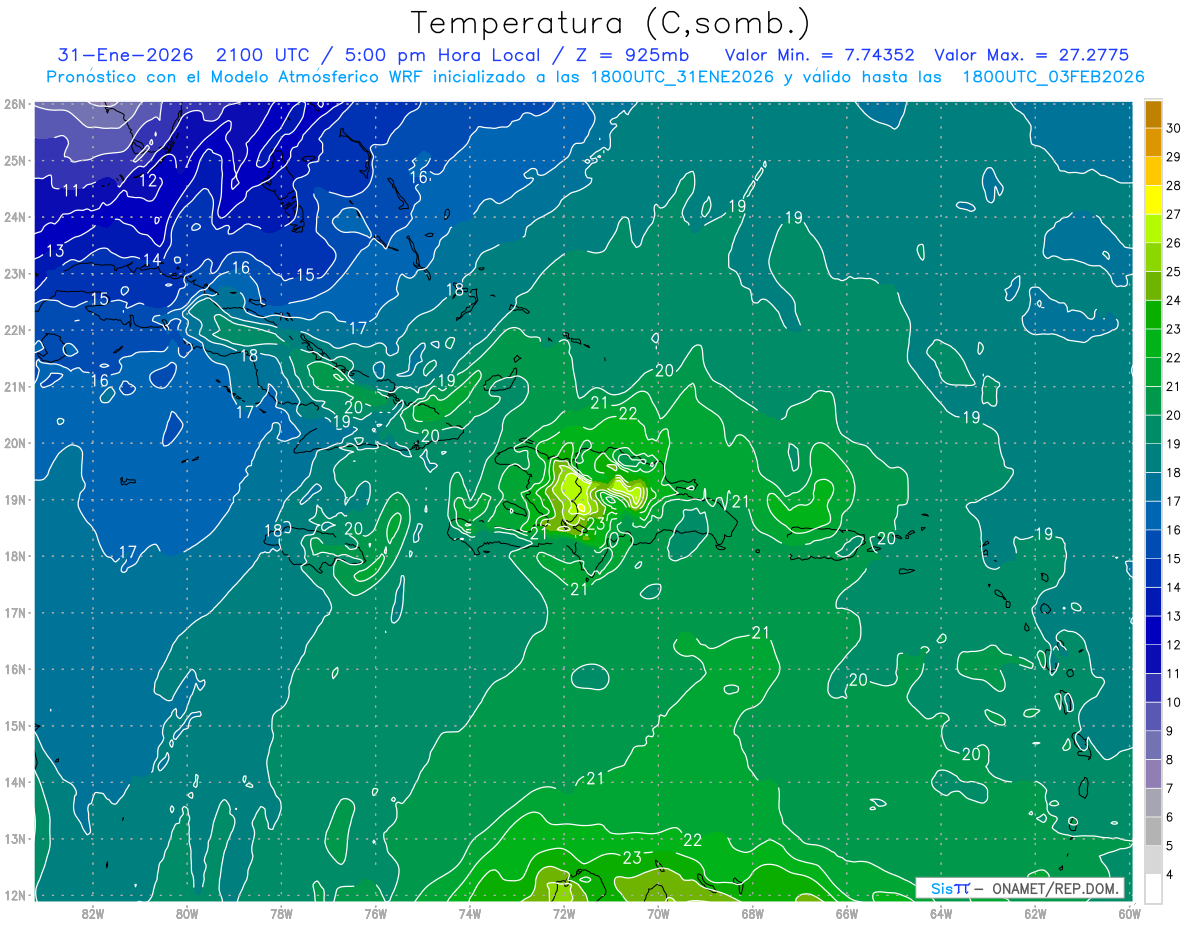Click the validity stamp "1800UTC_03FEB2026"

[1053, 77]
